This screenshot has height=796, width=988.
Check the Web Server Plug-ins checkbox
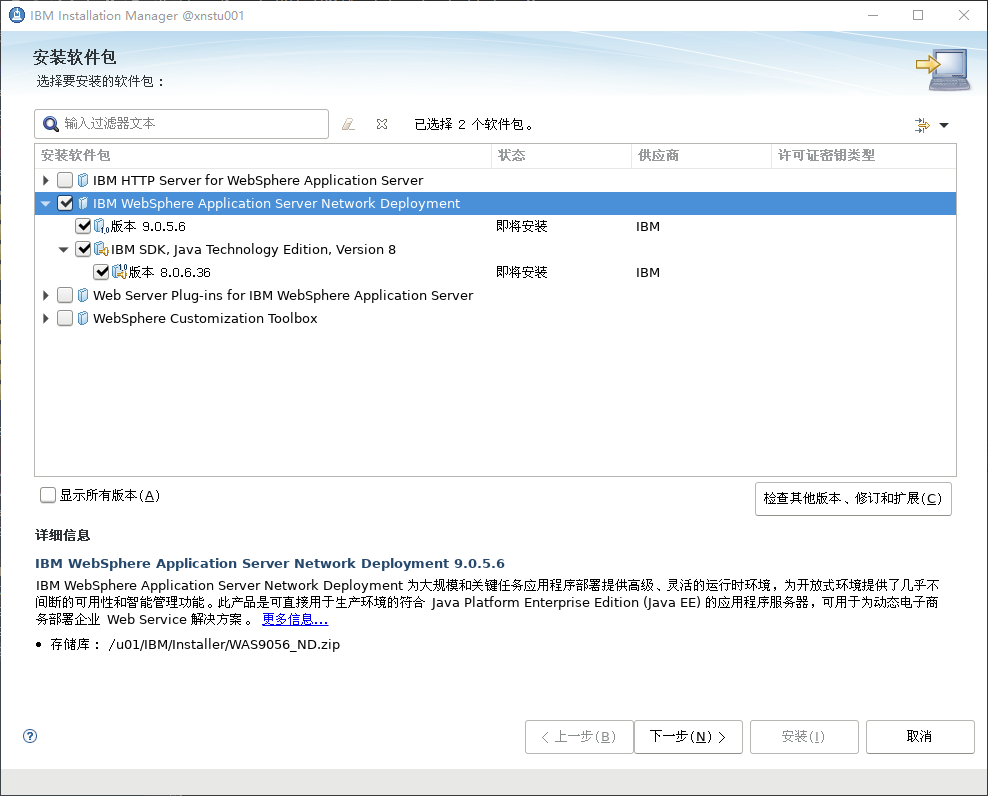(65, 296)
